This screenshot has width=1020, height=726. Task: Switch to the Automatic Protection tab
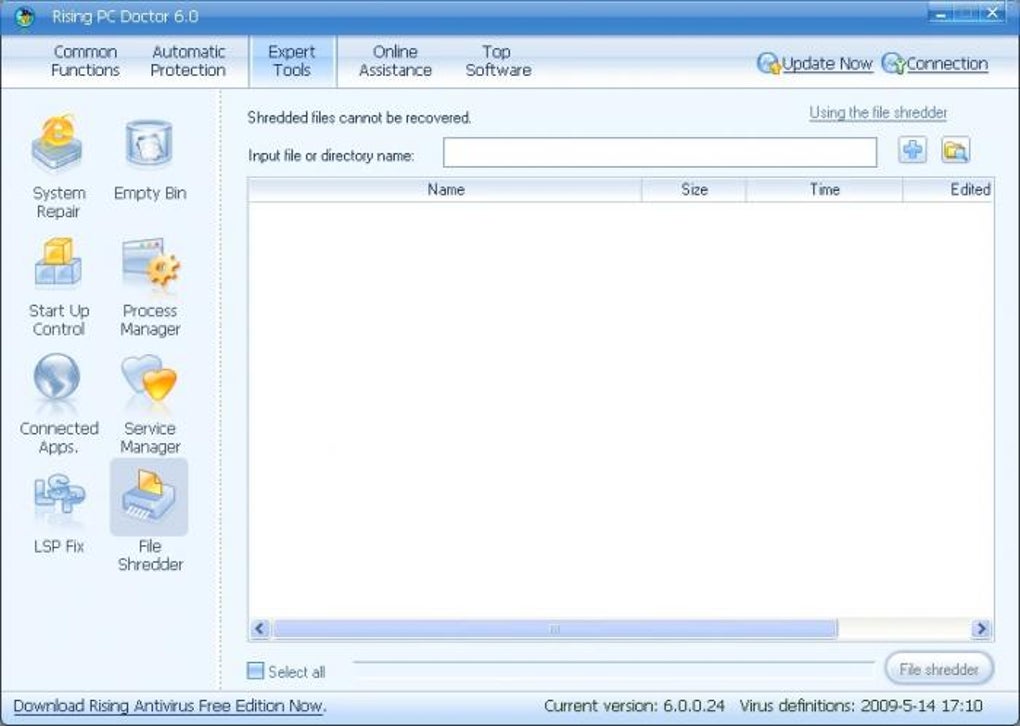pos(187,61)
